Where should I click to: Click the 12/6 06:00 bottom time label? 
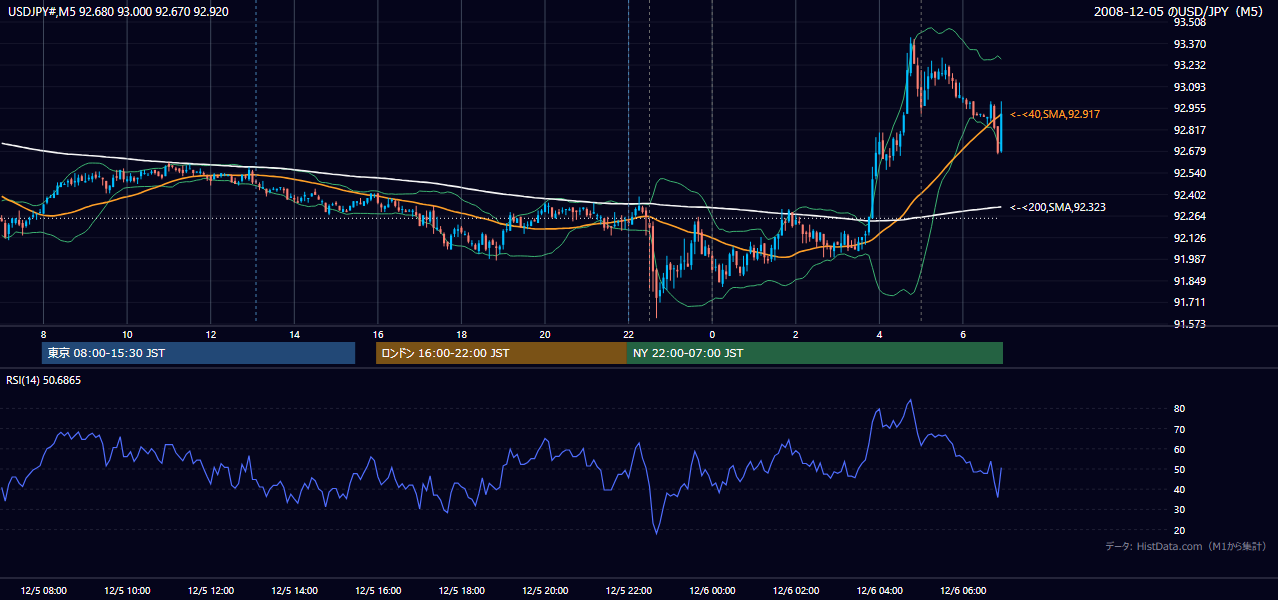[x=962, y=591]
